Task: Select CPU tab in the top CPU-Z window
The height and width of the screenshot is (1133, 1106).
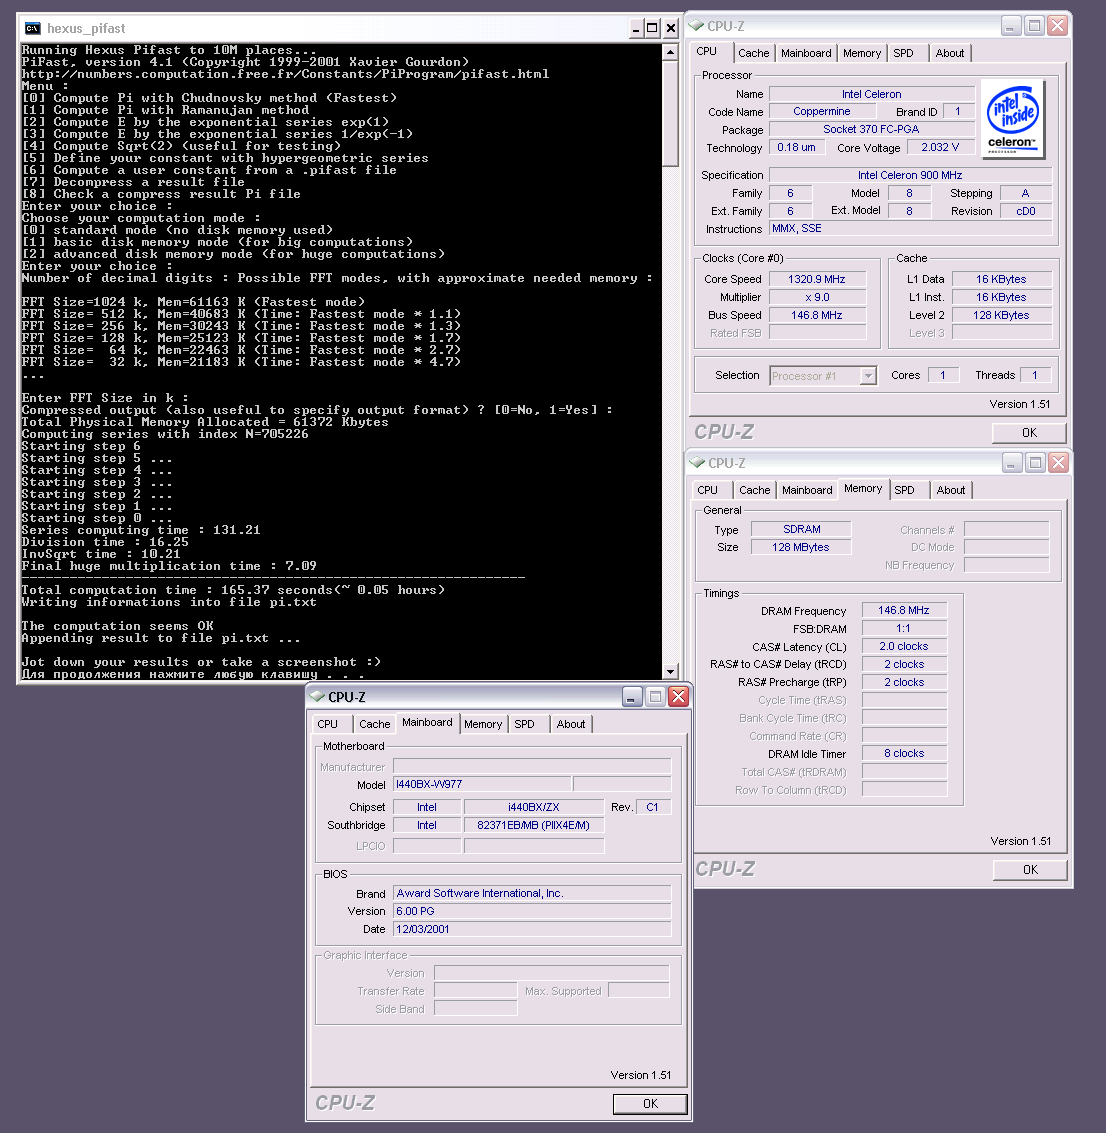Action: 707,51
